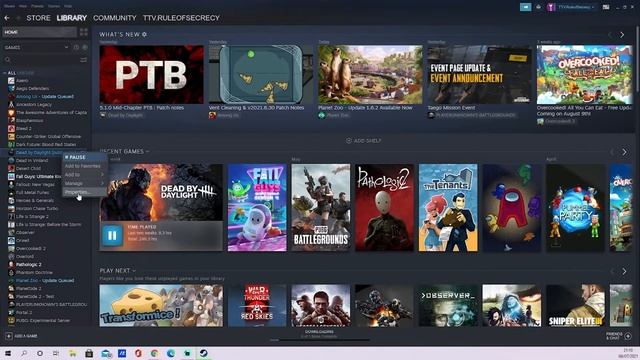Go to the library Home button
Image resolution: width=640 pixels, height=360 pixels.
click(x=40, y=32)
